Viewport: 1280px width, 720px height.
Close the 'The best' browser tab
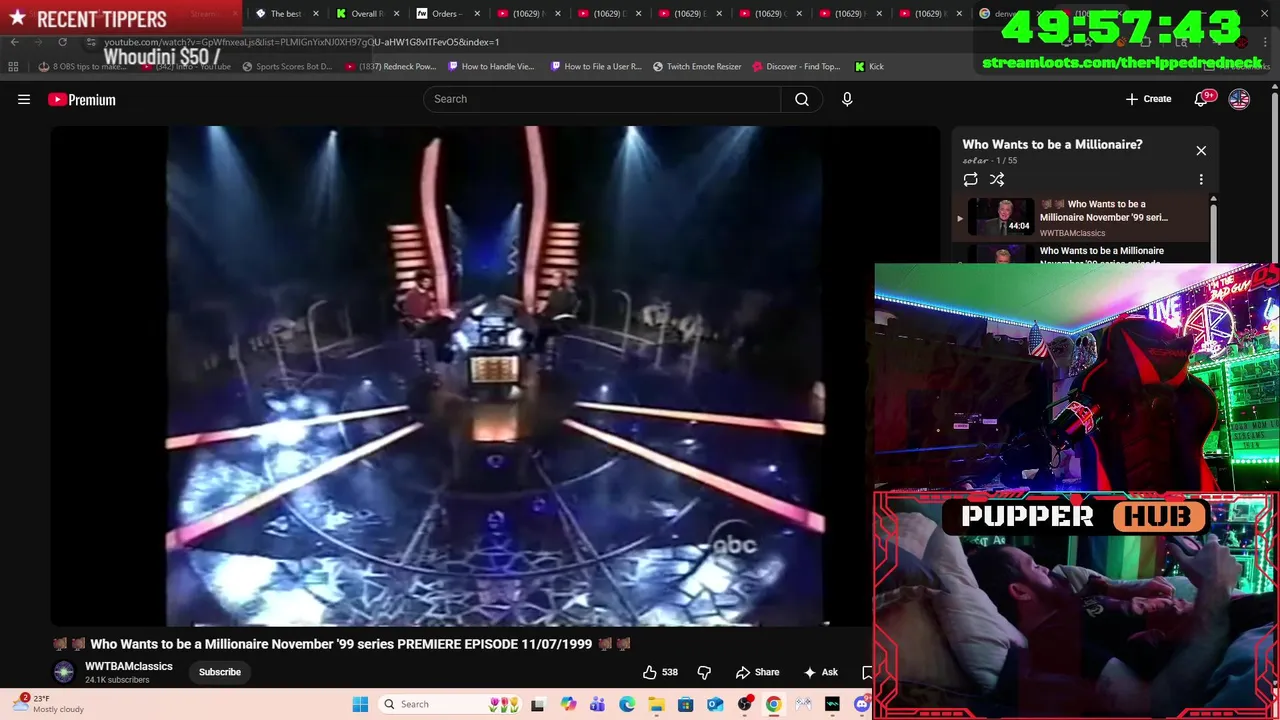(x=316, y=14)
